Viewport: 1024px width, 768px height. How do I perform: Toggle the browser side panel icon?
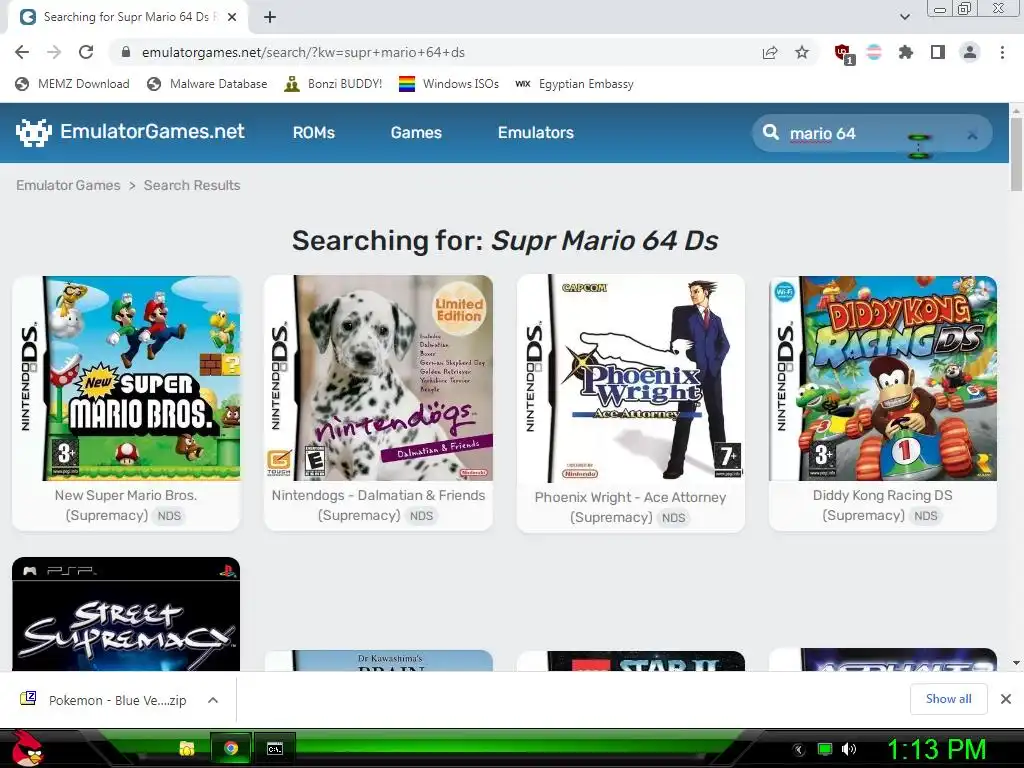pos(938,52)
